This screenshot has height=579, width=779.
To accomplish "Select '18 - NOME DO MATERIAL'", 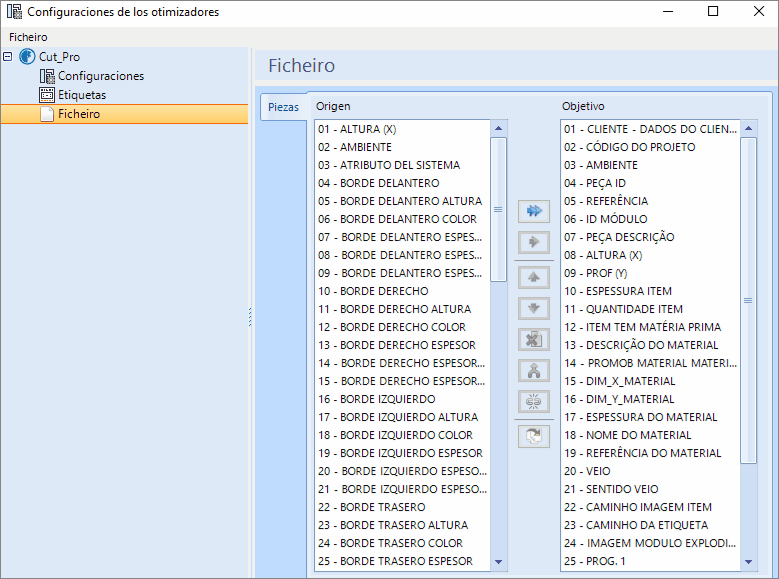I will pyautogui.click(x=650, y=435).
